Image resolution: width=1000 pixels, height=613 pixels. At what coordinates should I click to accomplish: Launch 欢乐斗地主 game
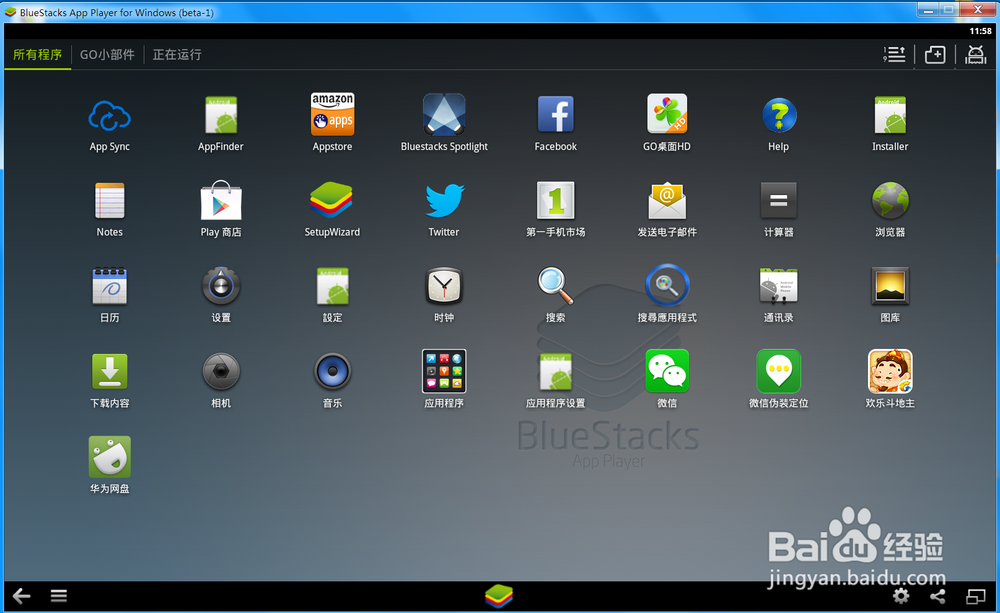click(x=890, y=372)
